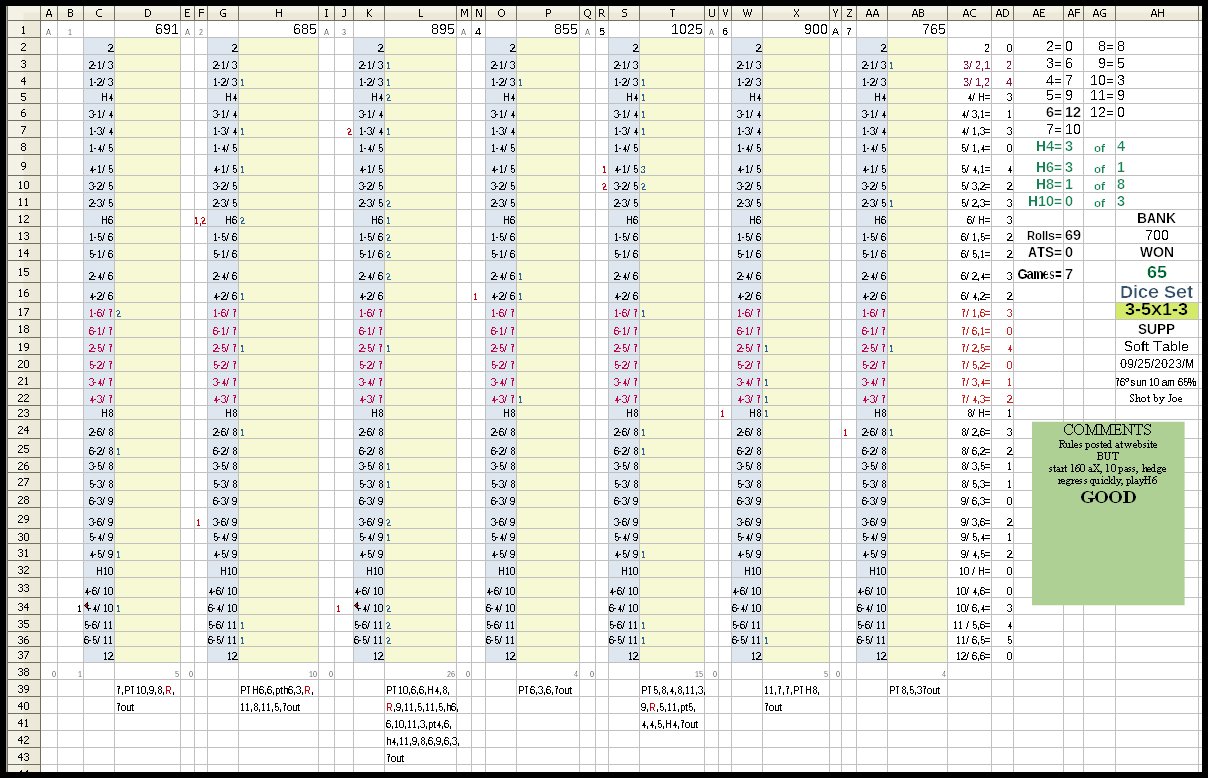Select column header AH
This screenshot has width=1208, height=778.
1157,12
